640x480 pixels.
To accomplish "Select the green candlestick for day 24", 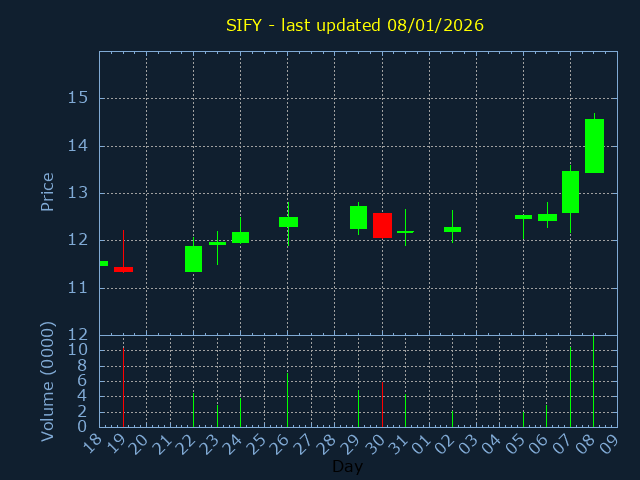I will pyautogui.click(x=240, y=237).
